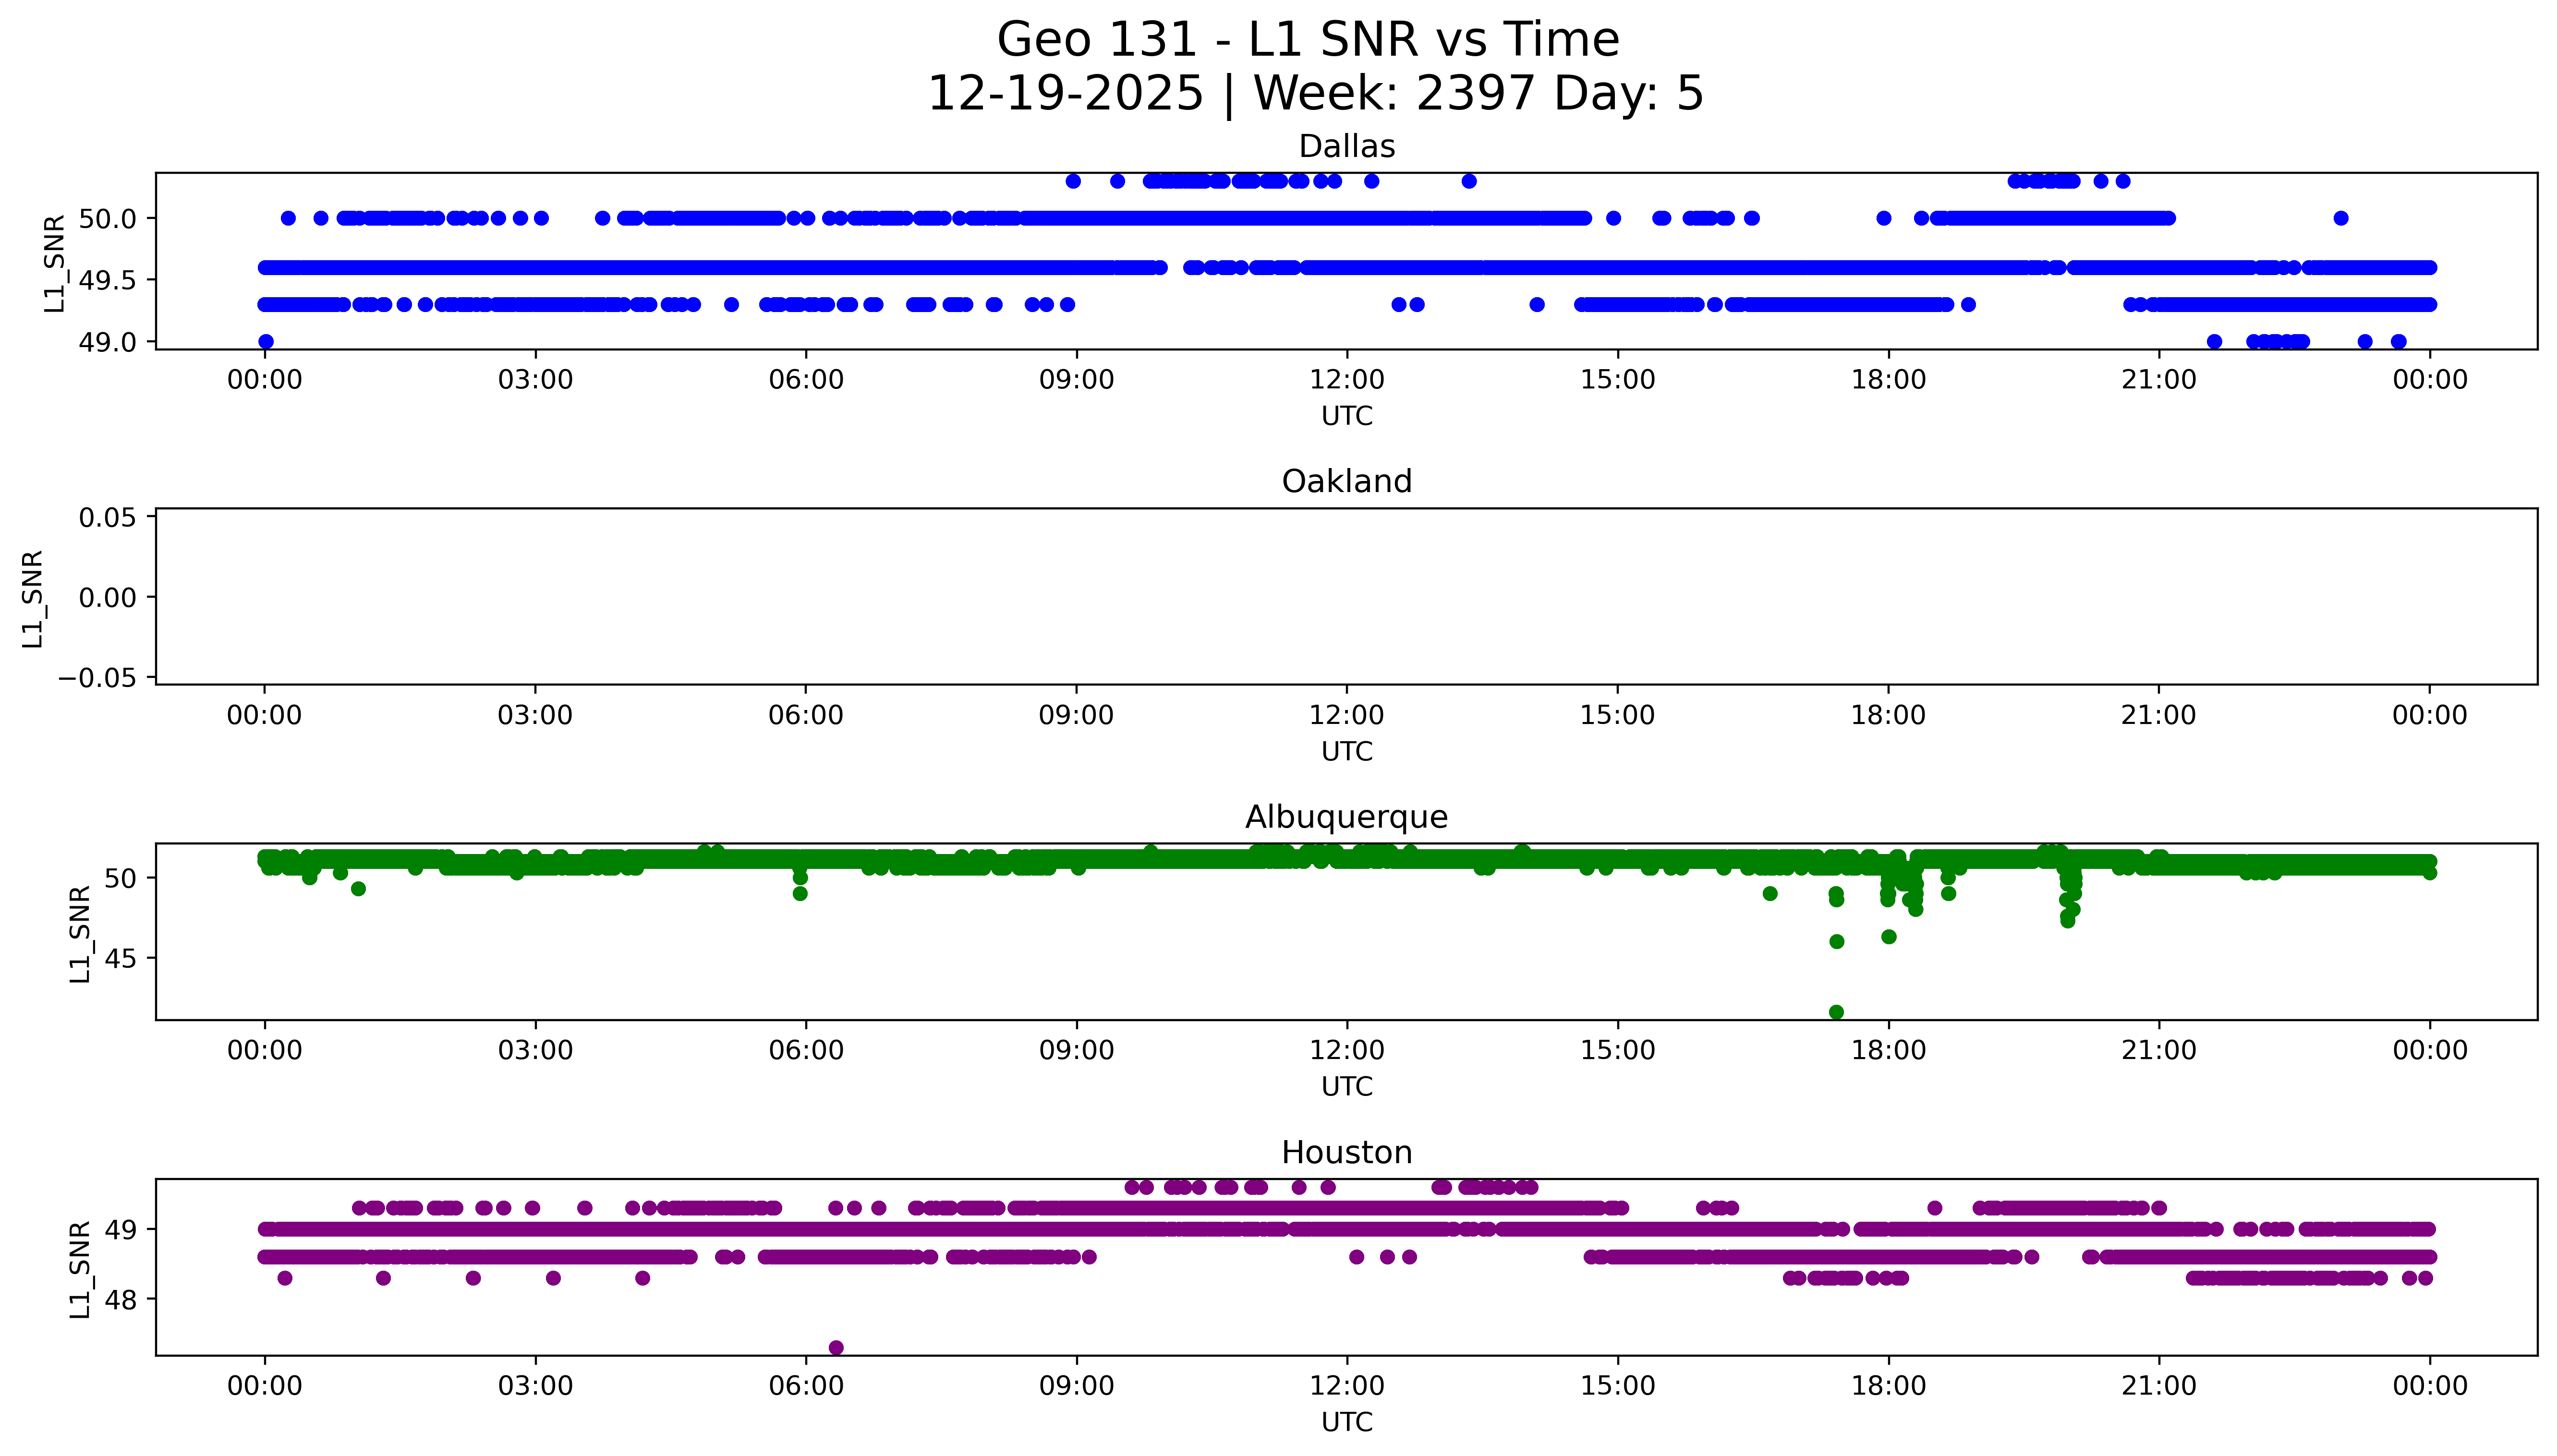This screenshot has width=2557, height=1456.
Task: Click the Geo 131 main chart title
Action: [1308, 40]
